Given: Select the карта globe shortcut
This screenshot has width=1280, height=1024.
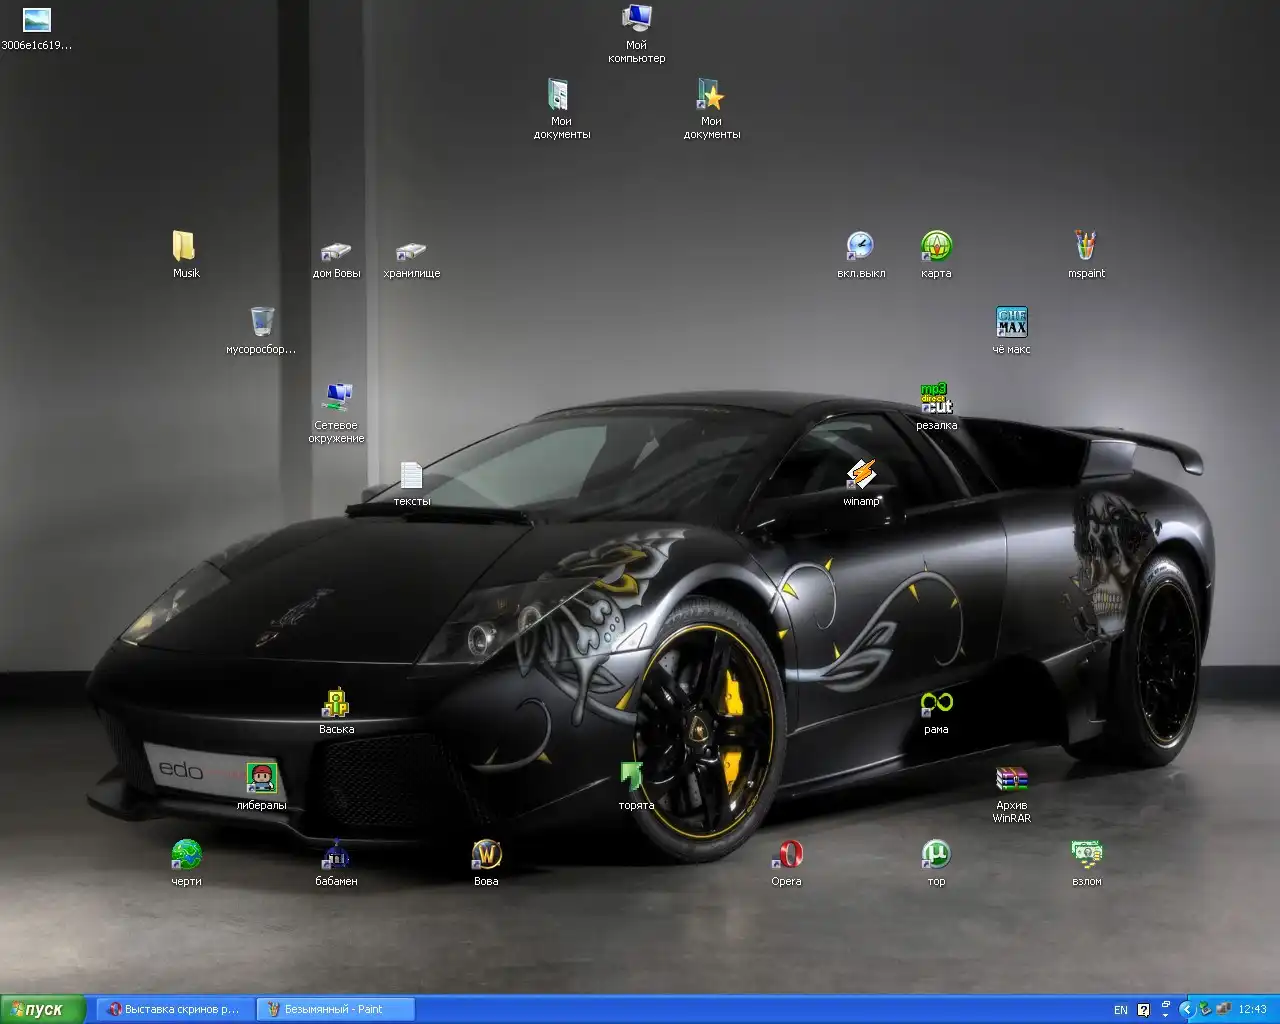Looking at the screenshot, I should click(936, 247).
